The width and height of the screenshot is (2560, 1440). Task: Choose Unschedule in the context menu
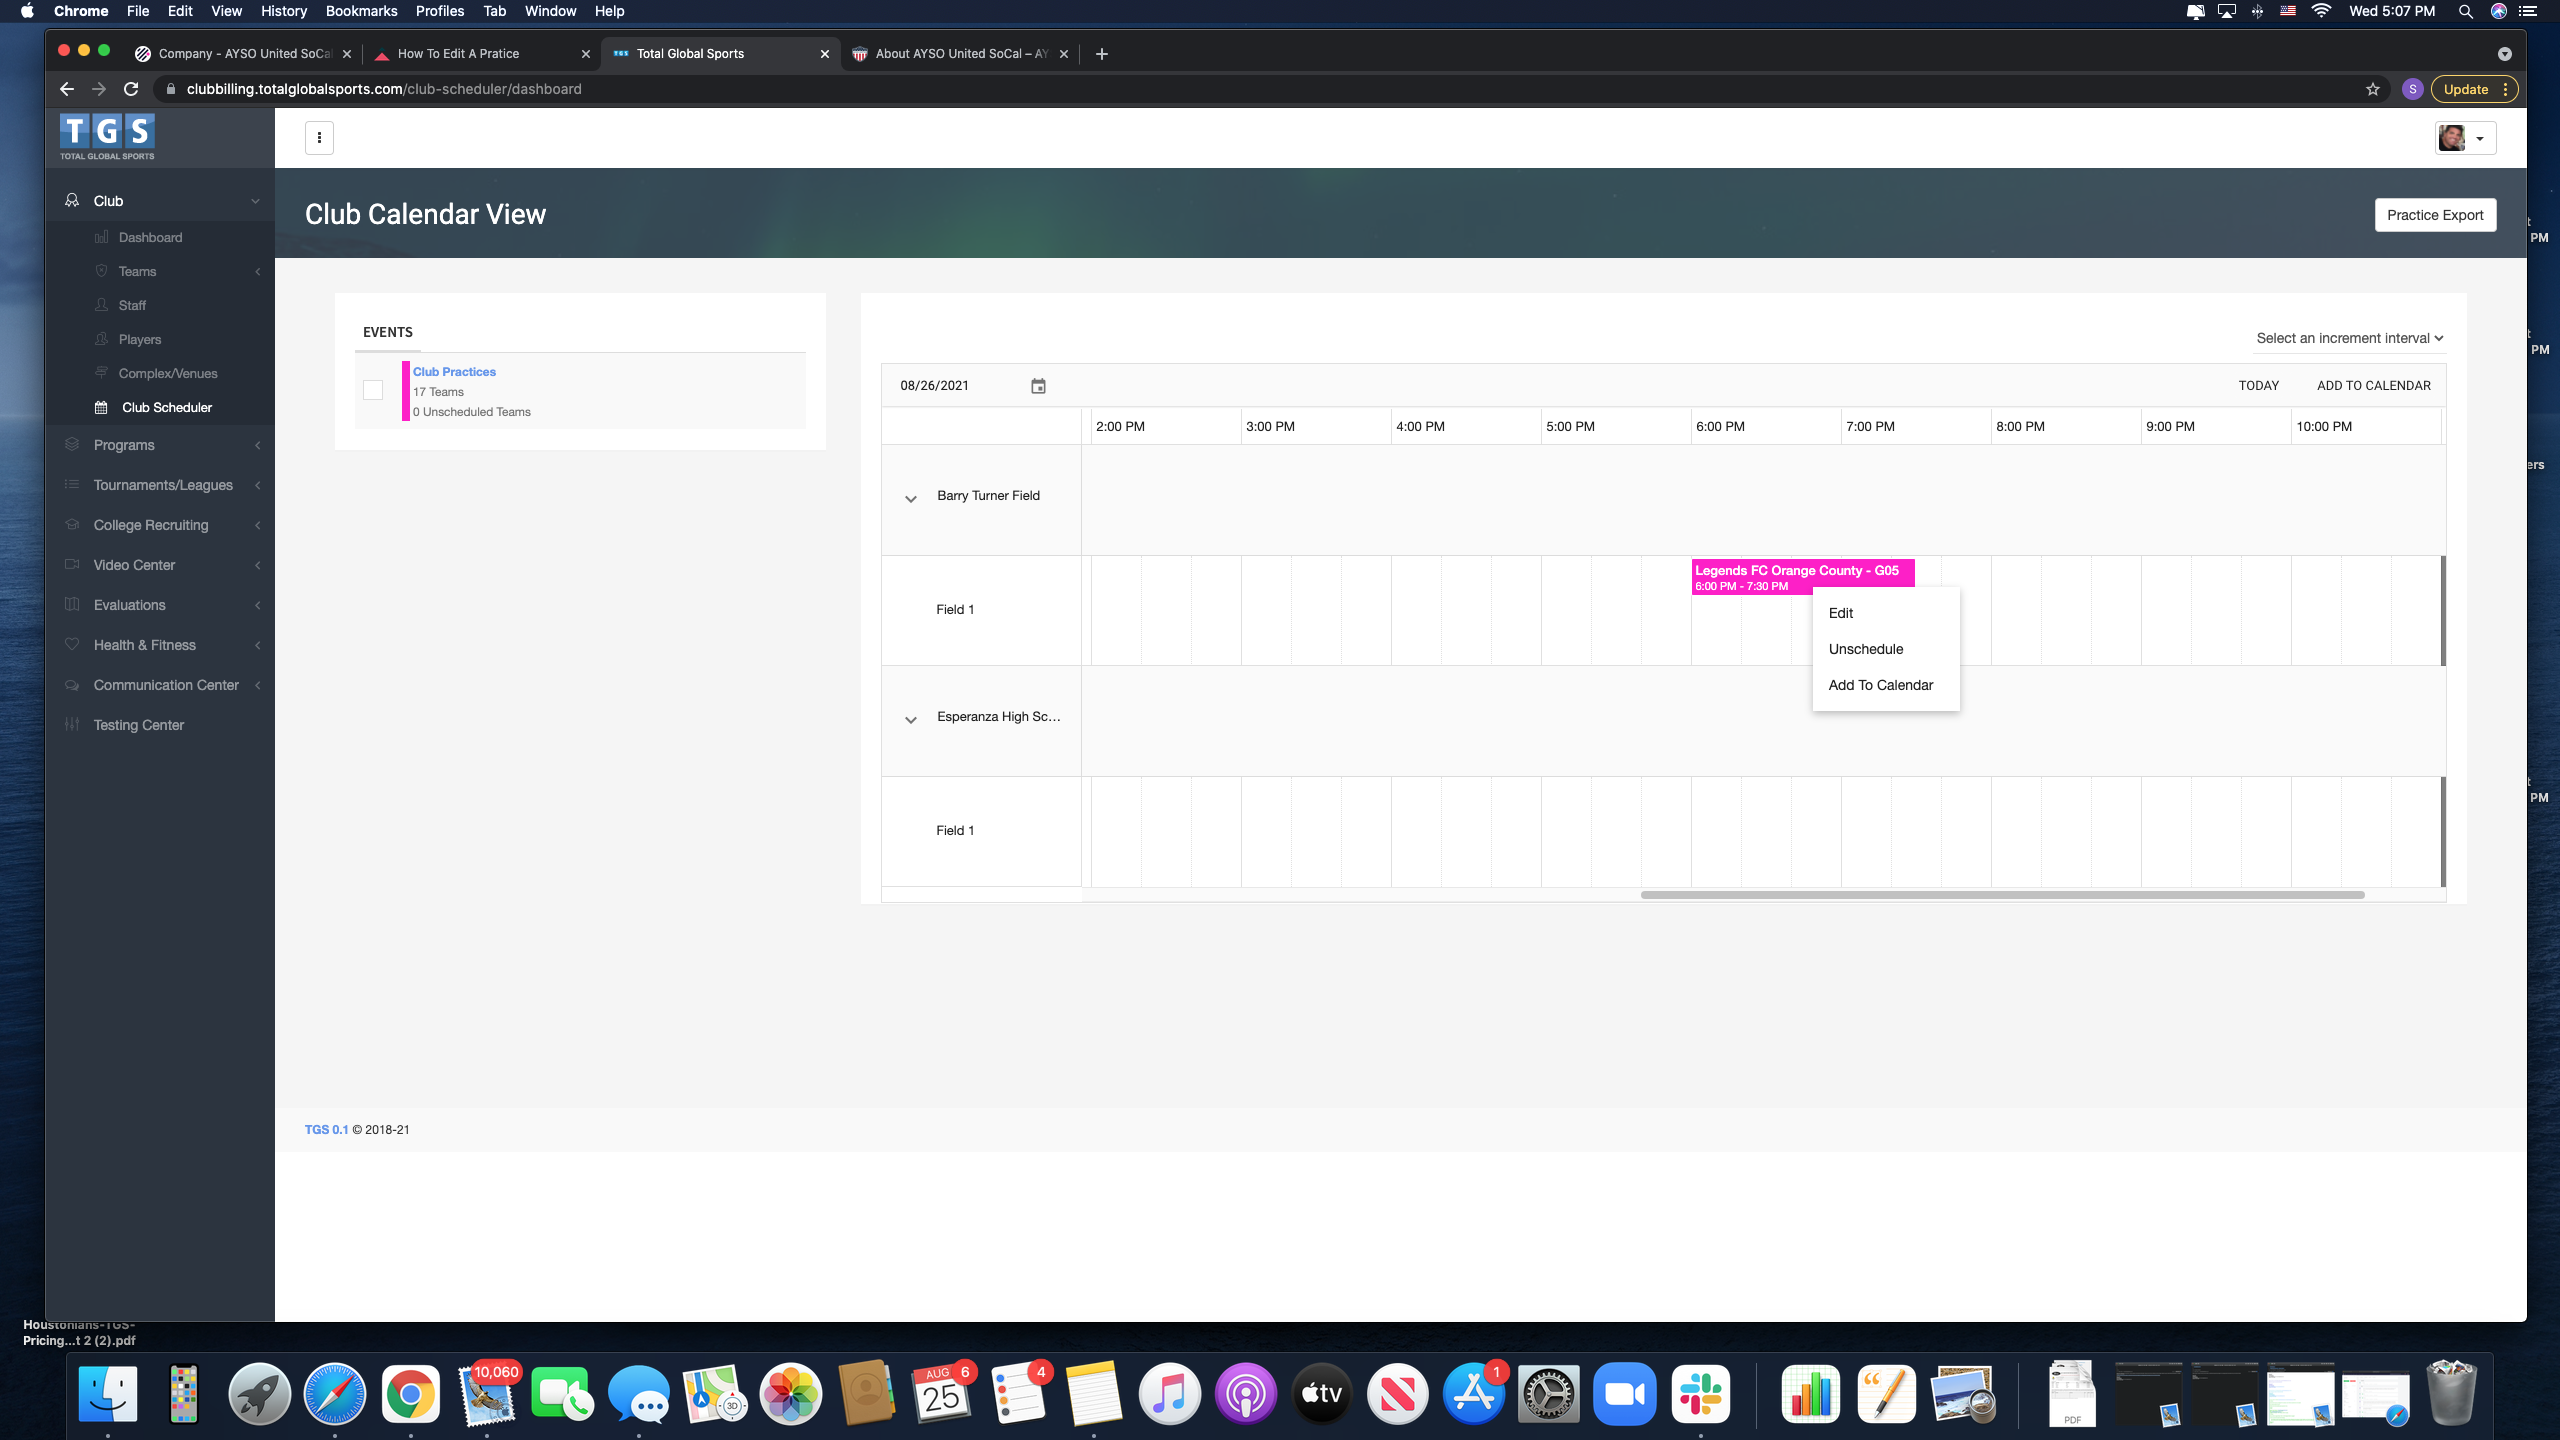coord(1885,649)
